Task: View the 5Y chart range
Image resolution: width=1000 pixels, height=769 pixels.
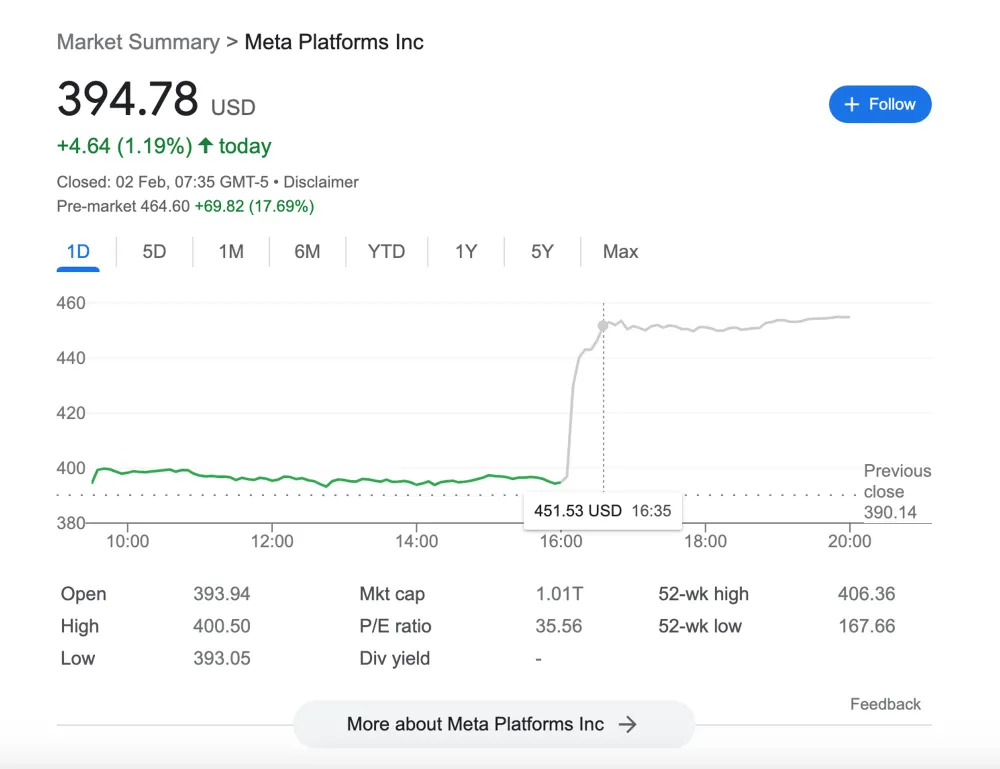Action: coord(542,252)
